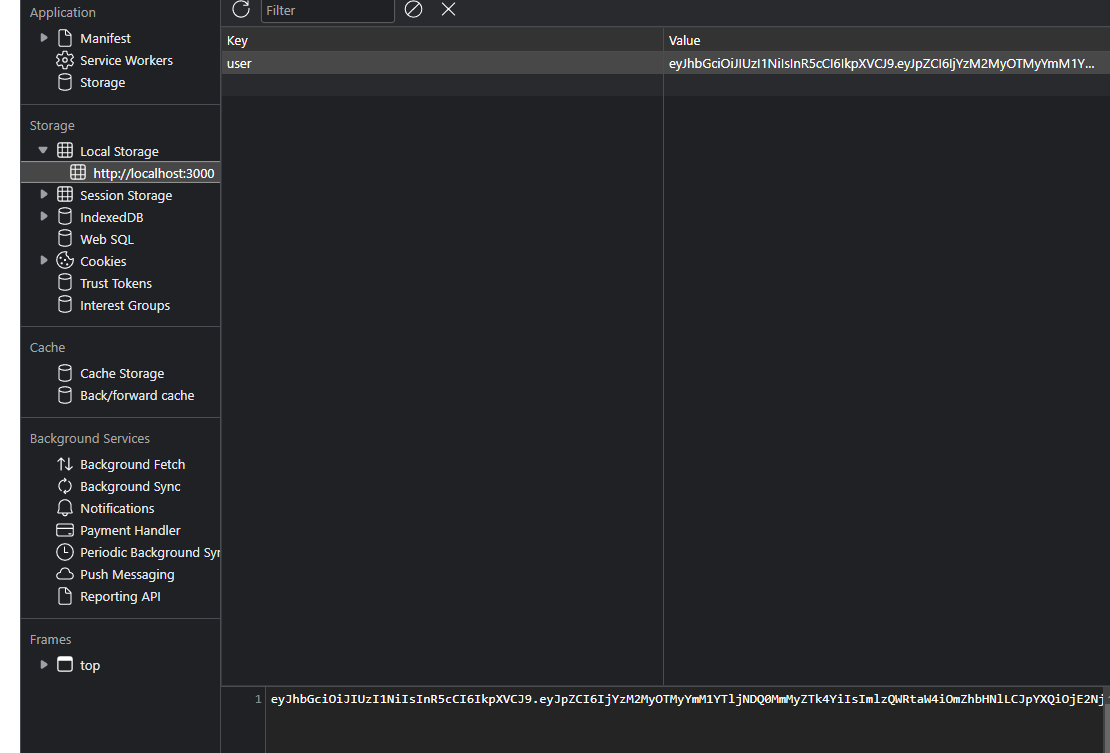Open the Interest Groups label
The image size is (1110, 753).
[x=125, y=305]
